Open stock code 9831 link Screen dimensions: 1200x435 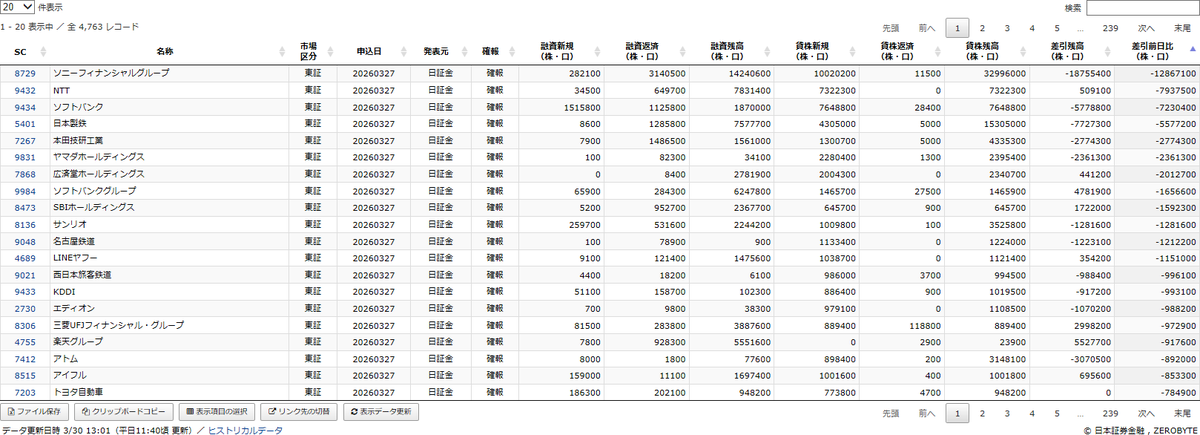click(x=25, y=157)
